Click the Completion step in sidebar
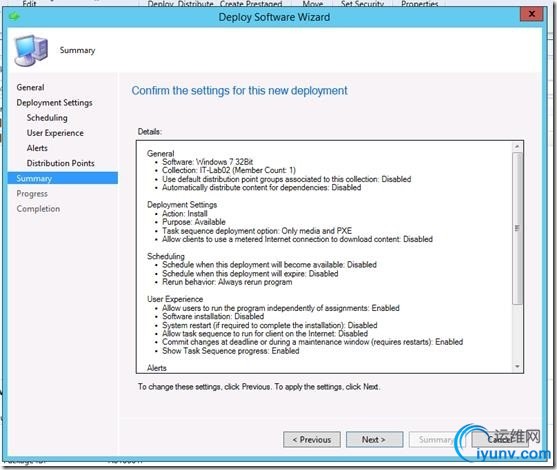The width and height of the screenshot is (557, 470). coord(38,209)
